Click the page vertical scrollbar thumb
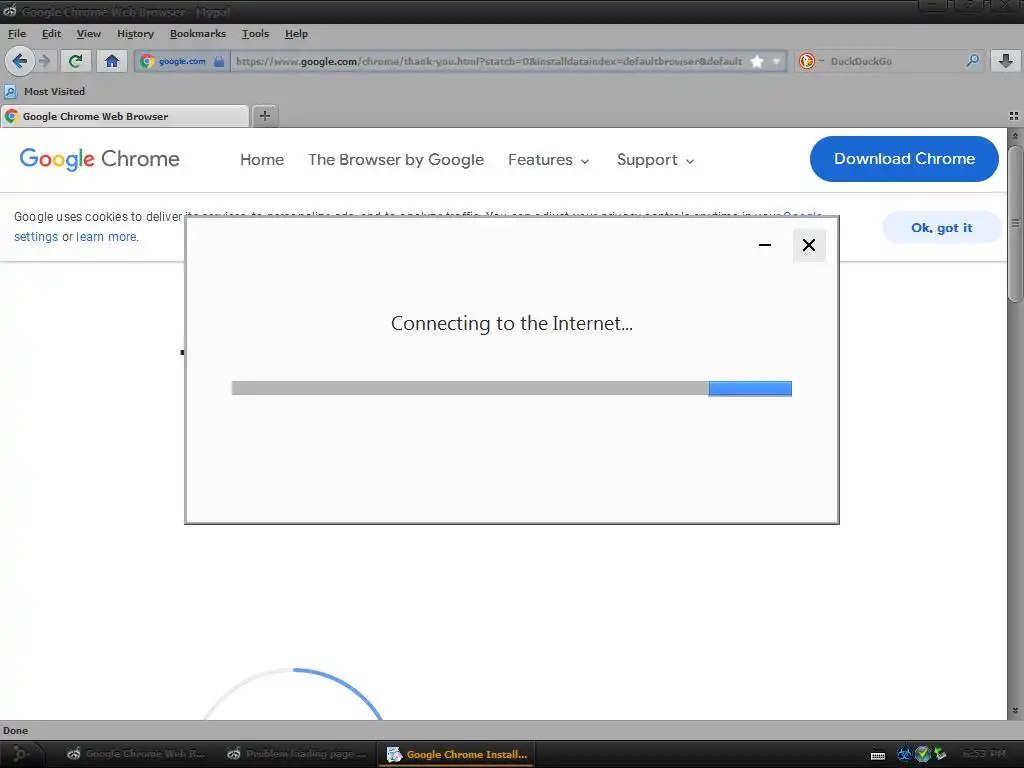This screenshot has width=1024, height=768. pyautogui.click(x=1015, y=223)
